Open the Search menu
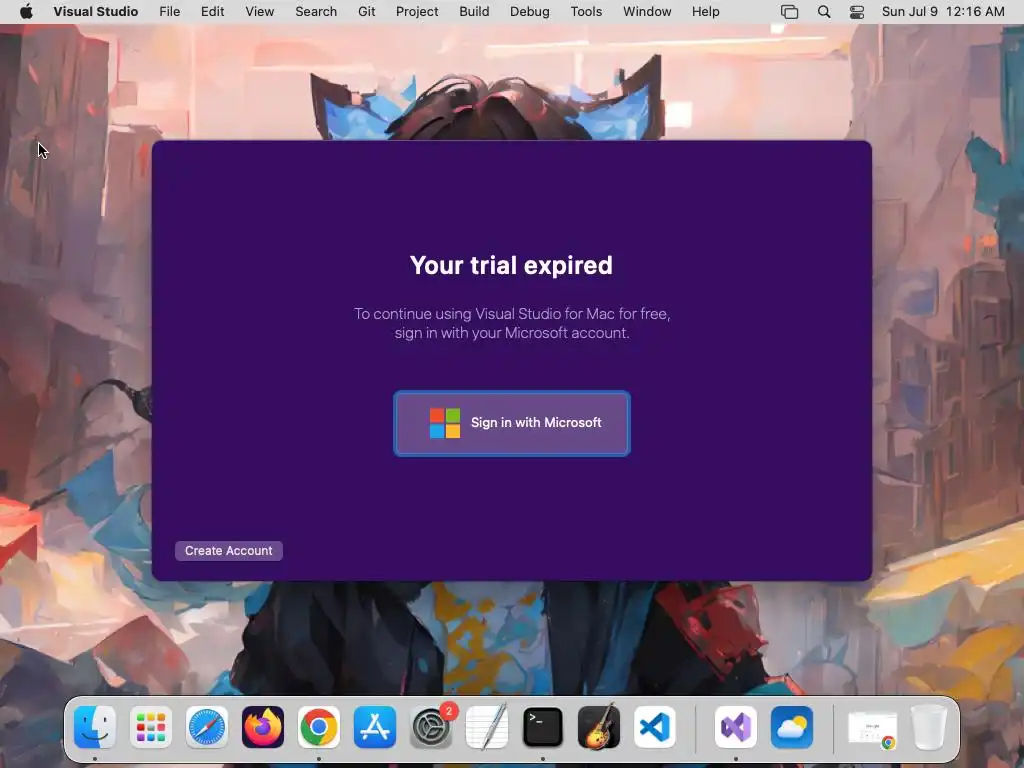 (x=316, y=11)
